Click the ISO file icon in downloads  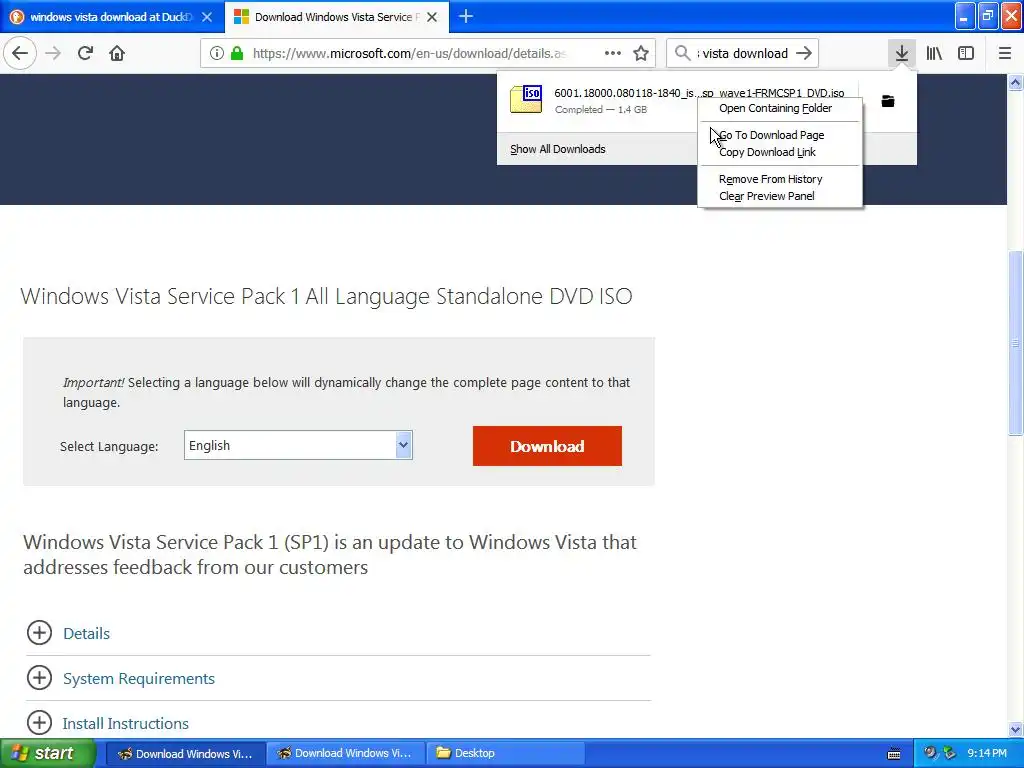526,99
